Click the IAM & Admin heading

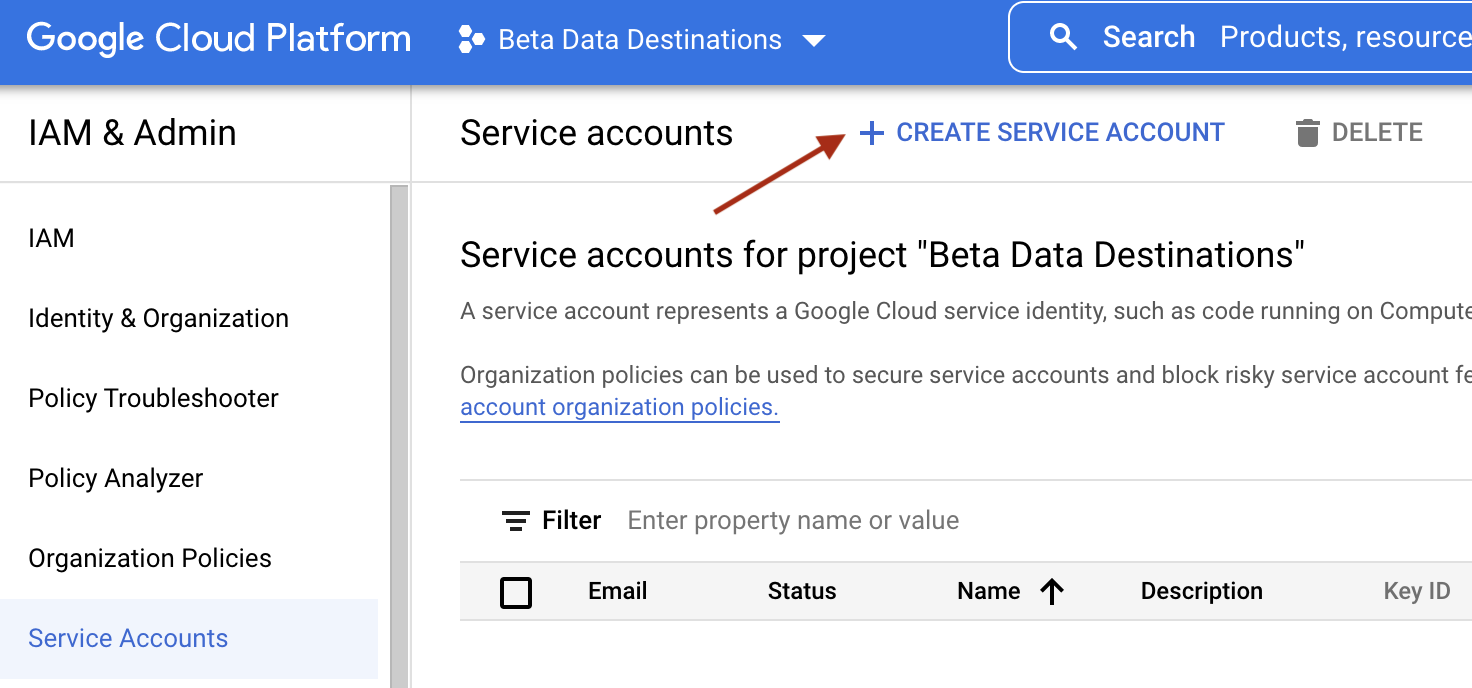[132, 133]
